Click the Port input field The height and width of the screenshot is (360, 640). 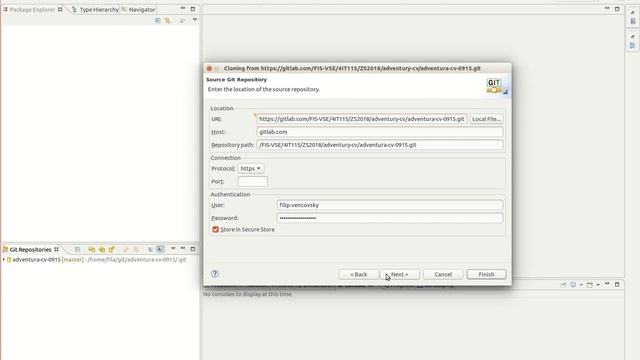coord(252,181)
